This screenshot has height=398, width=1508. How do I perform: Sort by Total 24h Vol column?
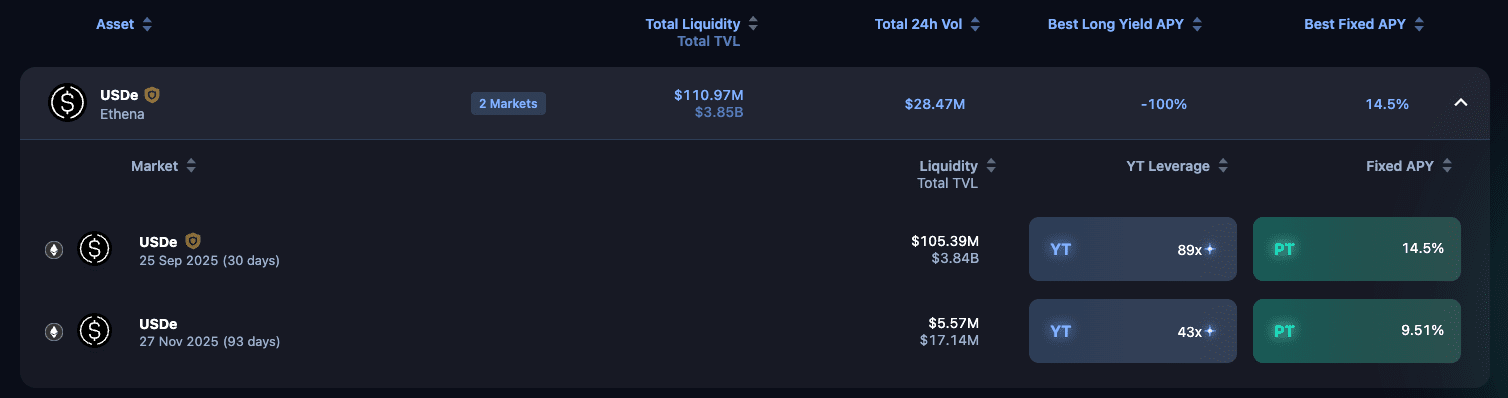coord(927,24)
